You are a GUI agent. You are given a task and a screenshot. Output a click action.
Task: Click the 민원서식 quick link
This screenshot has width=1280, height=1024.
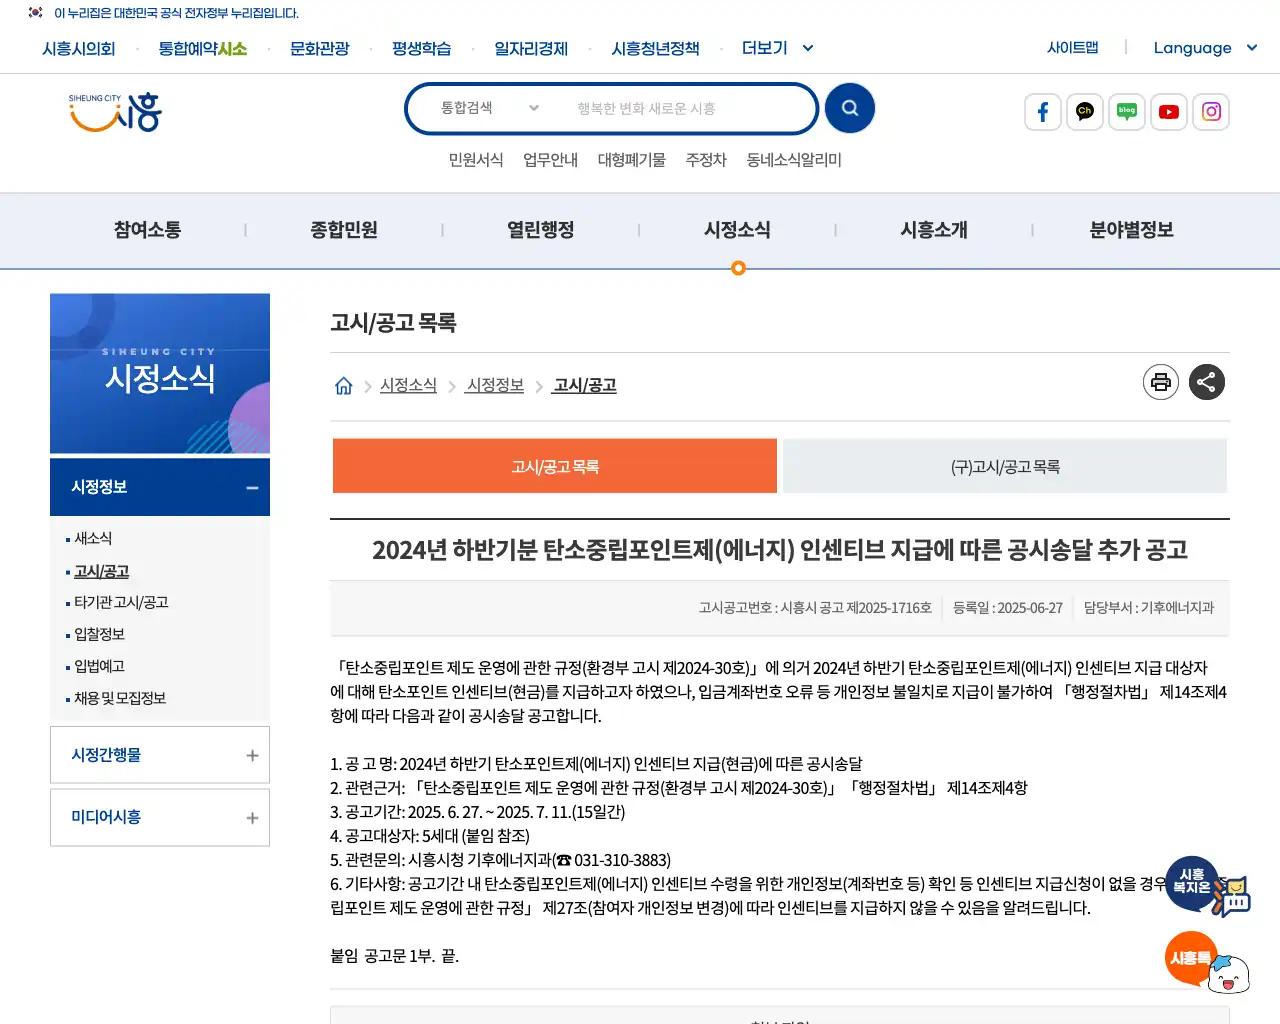[476, 160]
